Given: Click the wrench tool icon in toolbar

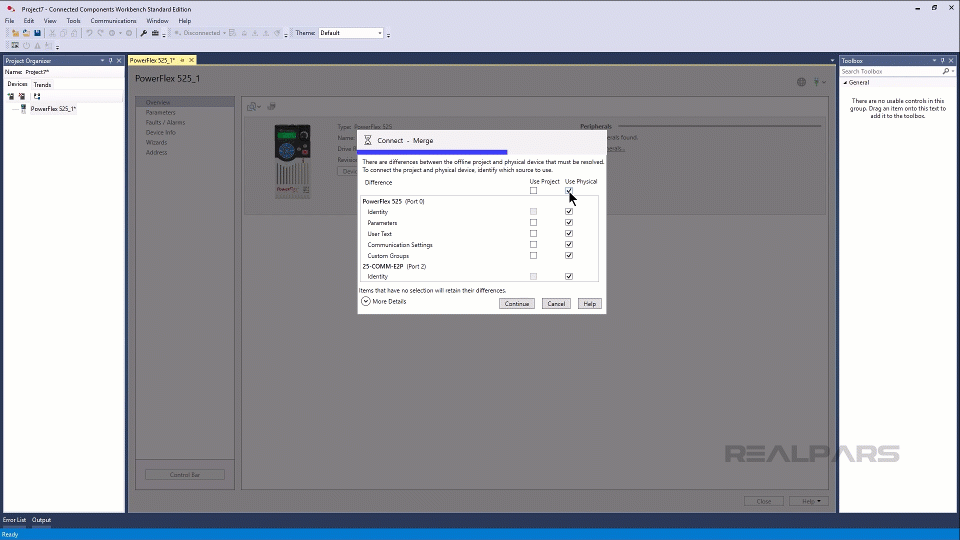Looking at the screenshot, I should (143, 33).
